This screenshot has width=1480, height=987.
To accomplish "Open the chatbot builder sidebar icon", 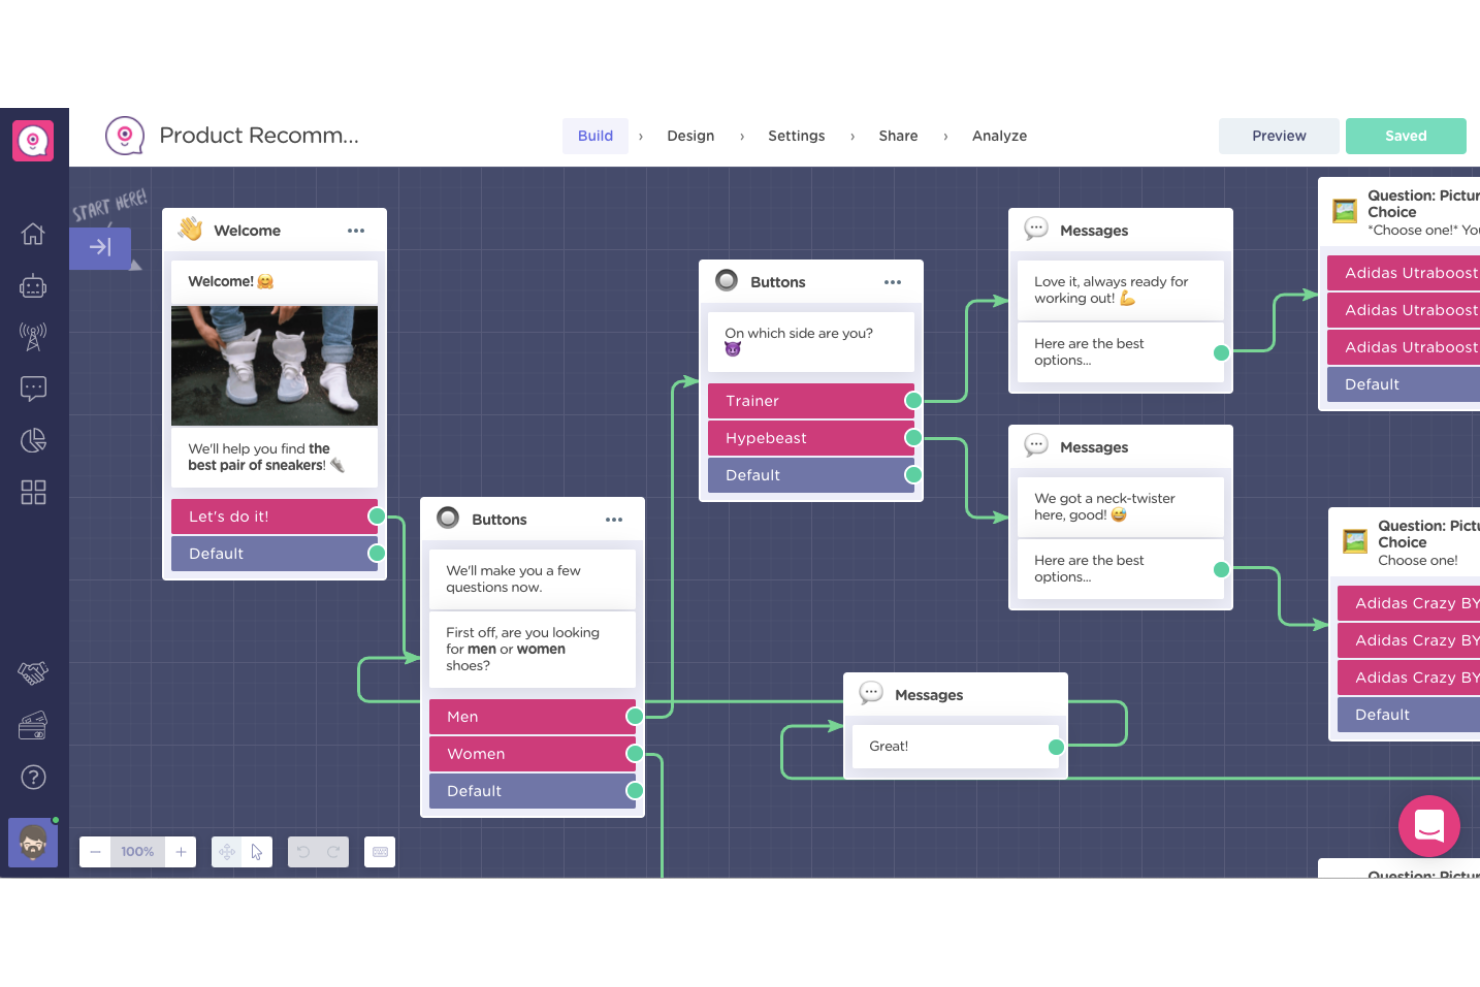I will [x=33, y=286].
